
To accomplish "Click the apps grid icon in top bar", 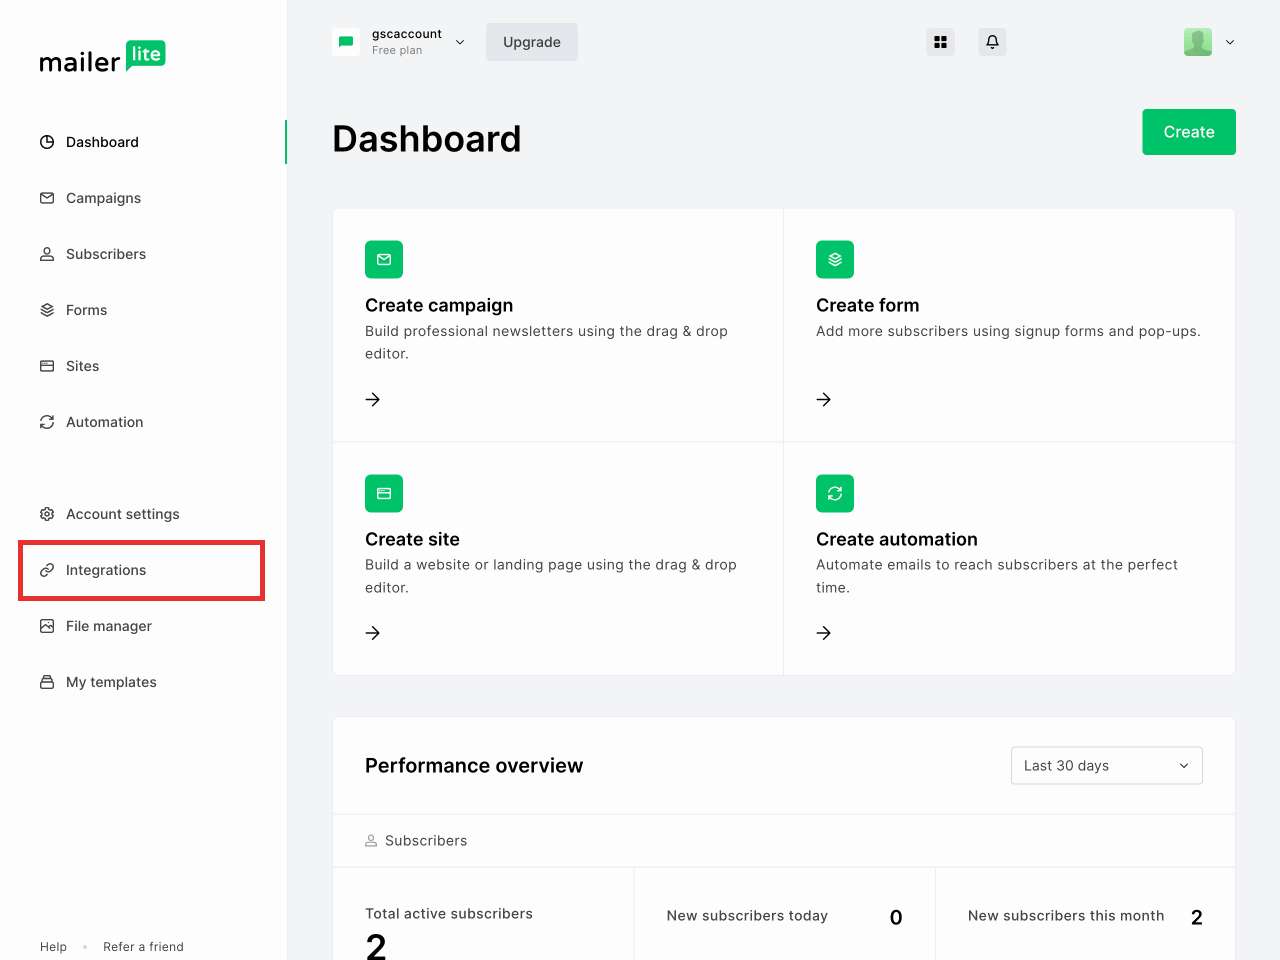I will pos(940,42).
